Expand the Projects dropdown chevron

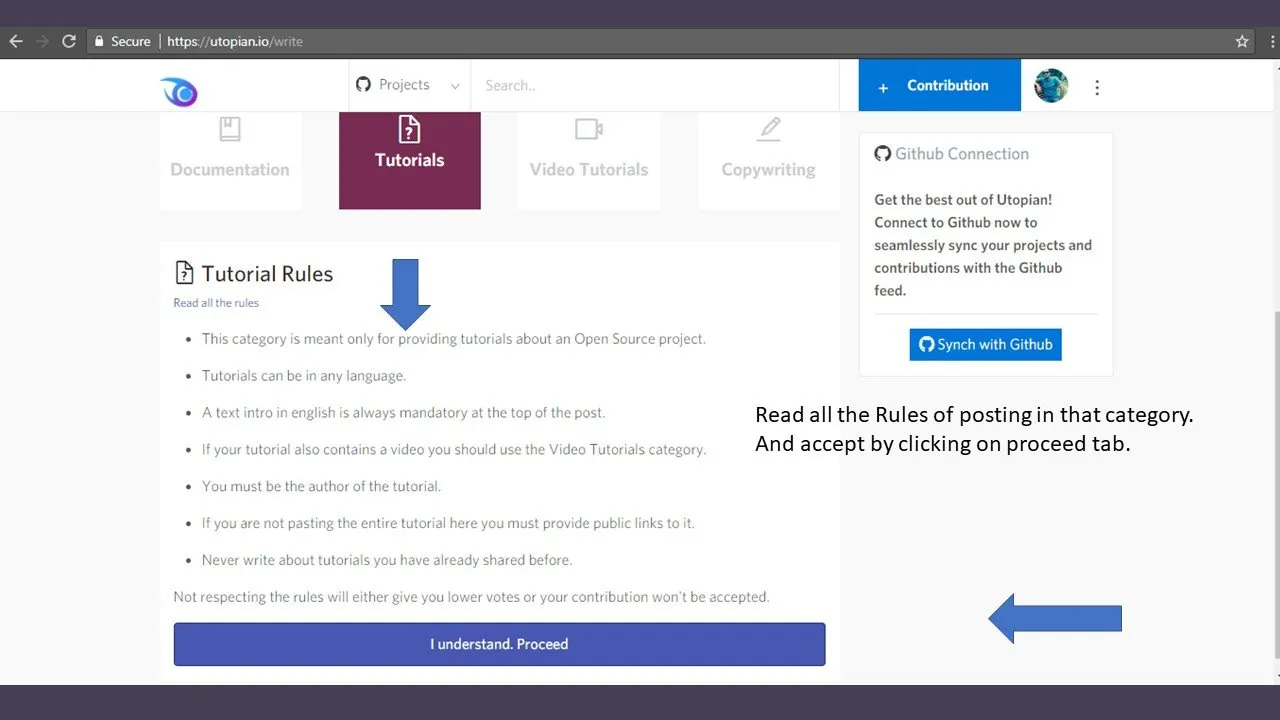[x=455, y=87]
